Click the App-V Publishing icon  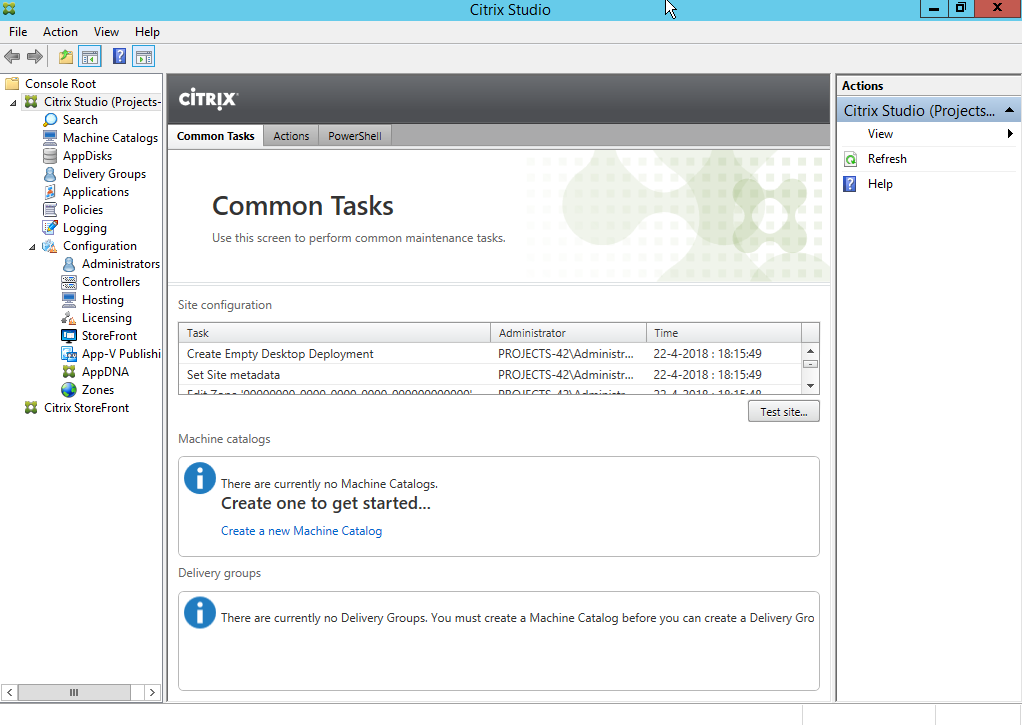pos(68,354)
